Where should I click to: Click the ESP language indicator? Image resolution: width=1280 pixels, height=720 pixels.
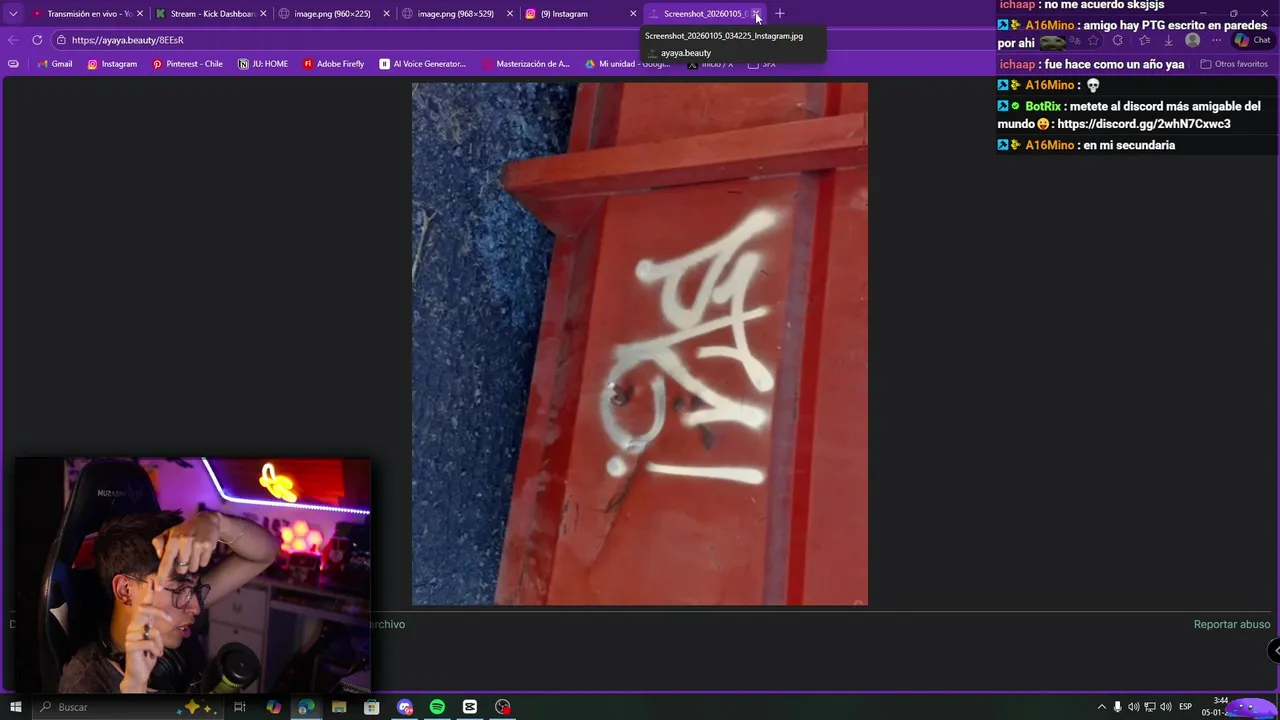click(x=1186, y=707)
